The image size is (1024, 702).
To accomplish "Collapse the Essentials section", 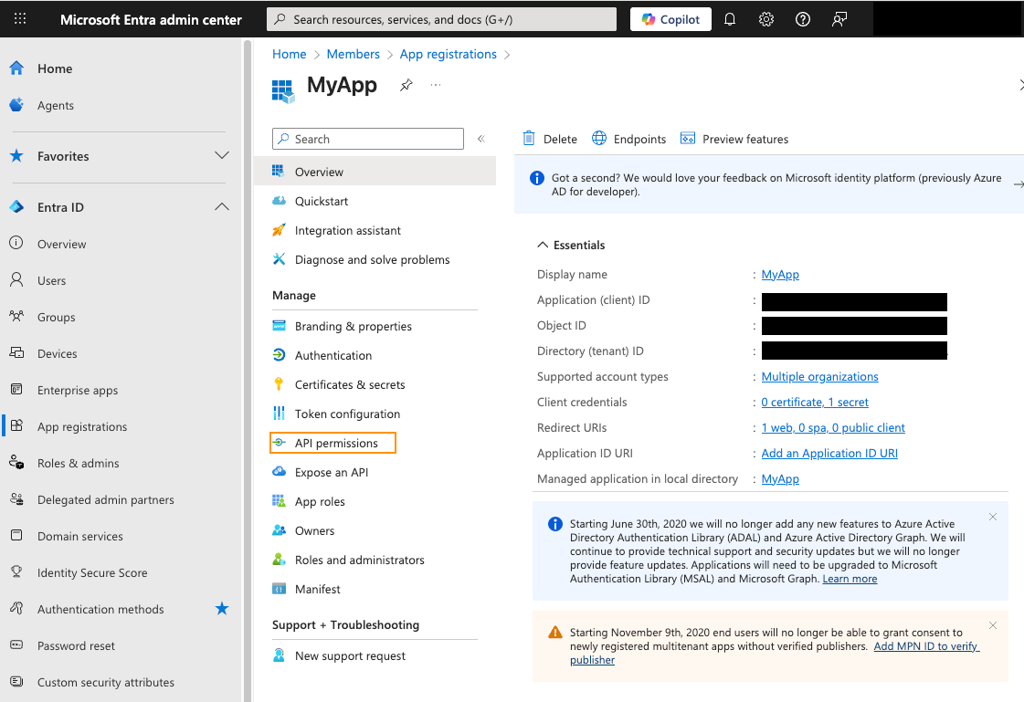I will pyautogui.click(x=571, y=245).
